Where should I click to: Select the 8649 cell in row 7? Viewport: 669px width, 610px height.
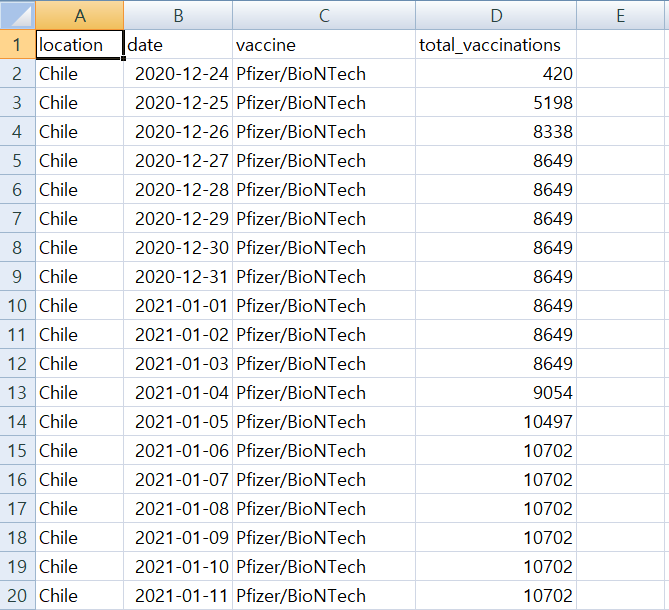coord(496,218)
